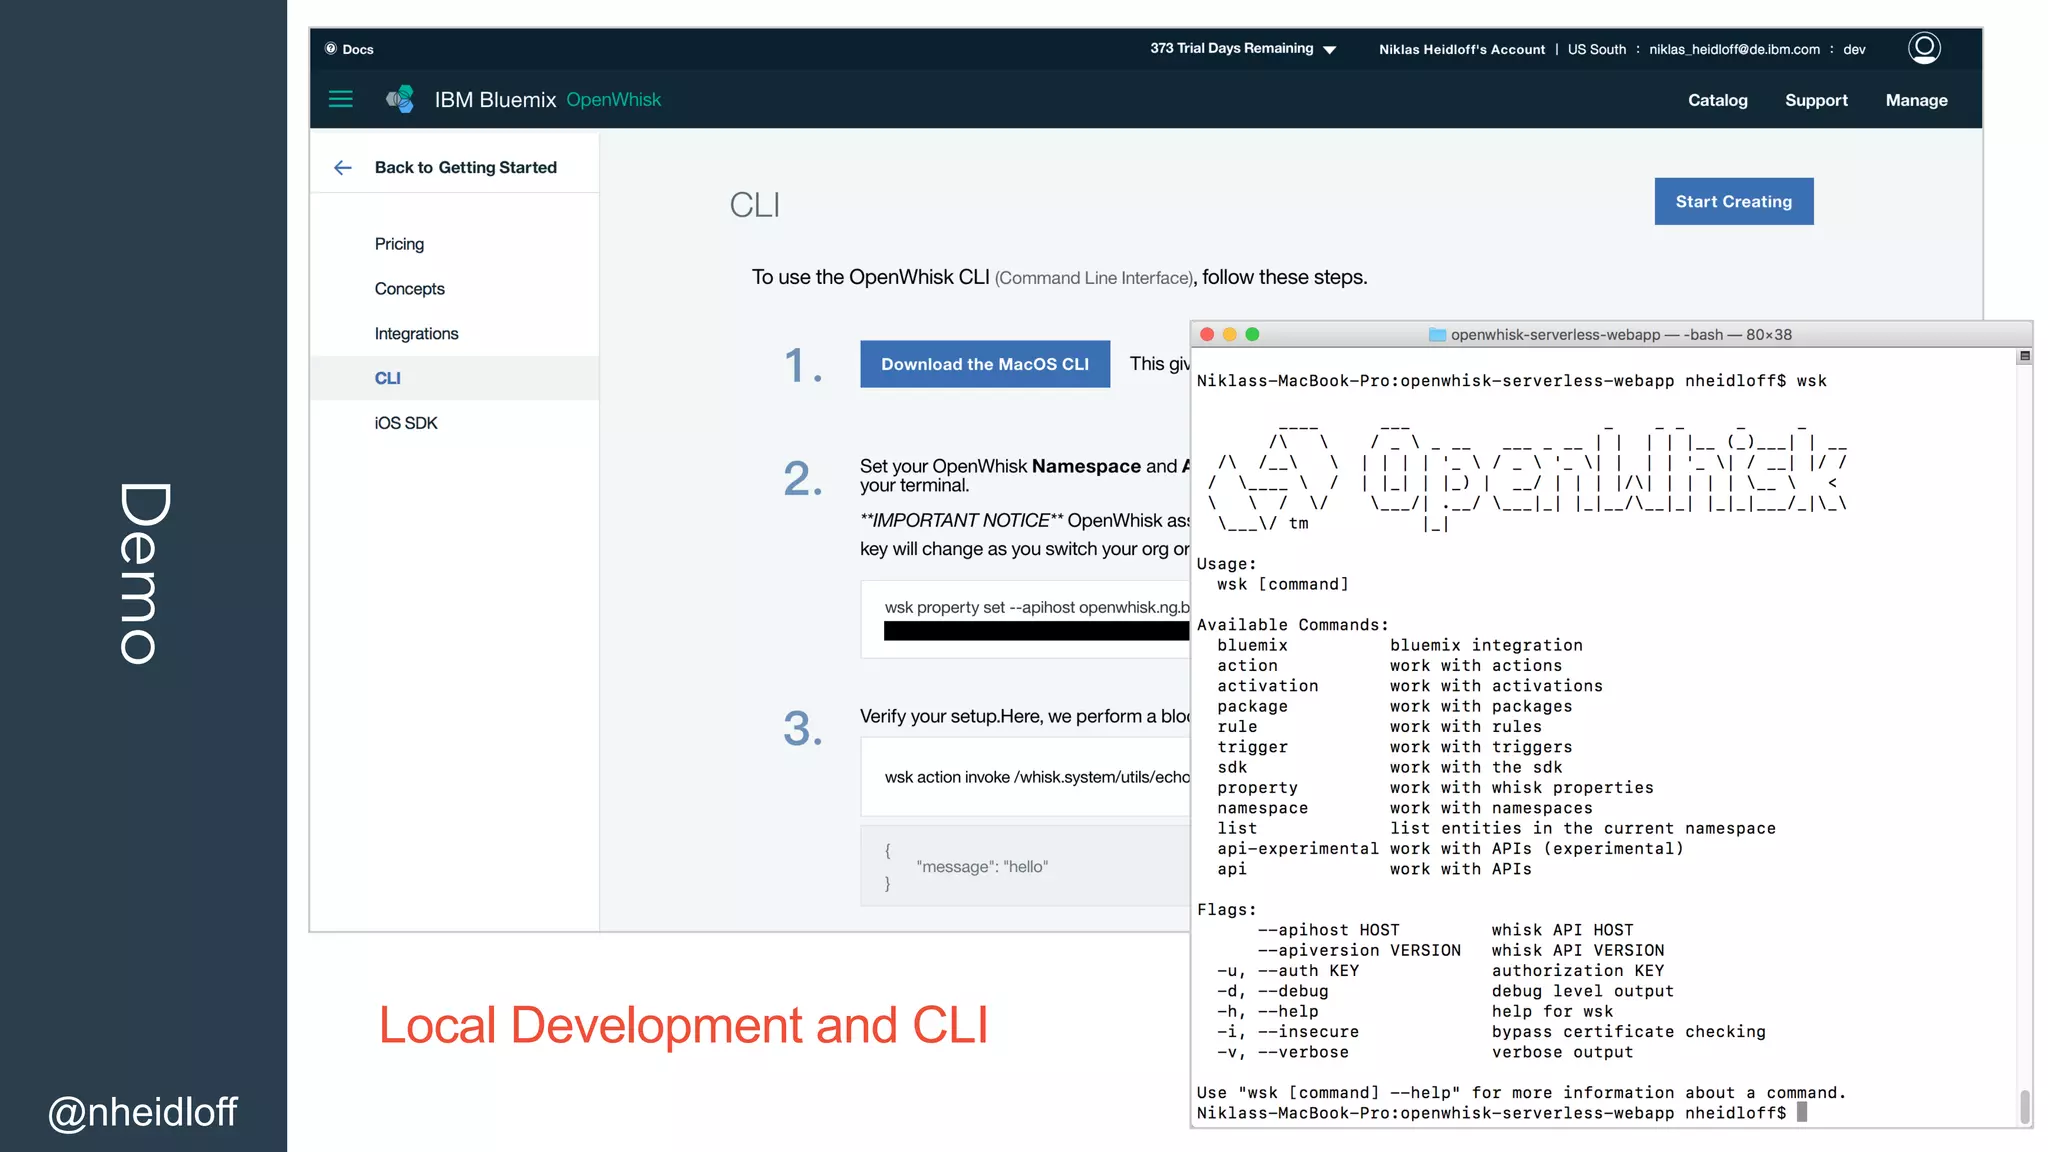Screen dimensions: 2048x1152
Task: Click the terminal scrollbar top split icon
Action: (2025, 356)
